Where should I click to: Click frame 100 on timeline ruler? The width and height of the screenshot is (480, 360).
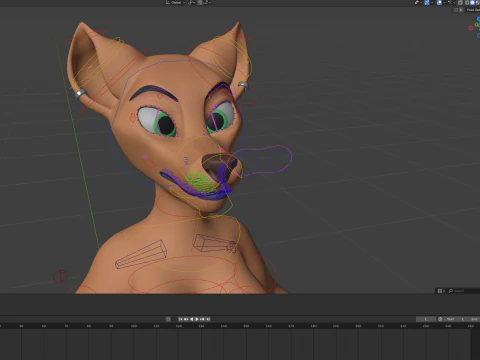[134, 326]
